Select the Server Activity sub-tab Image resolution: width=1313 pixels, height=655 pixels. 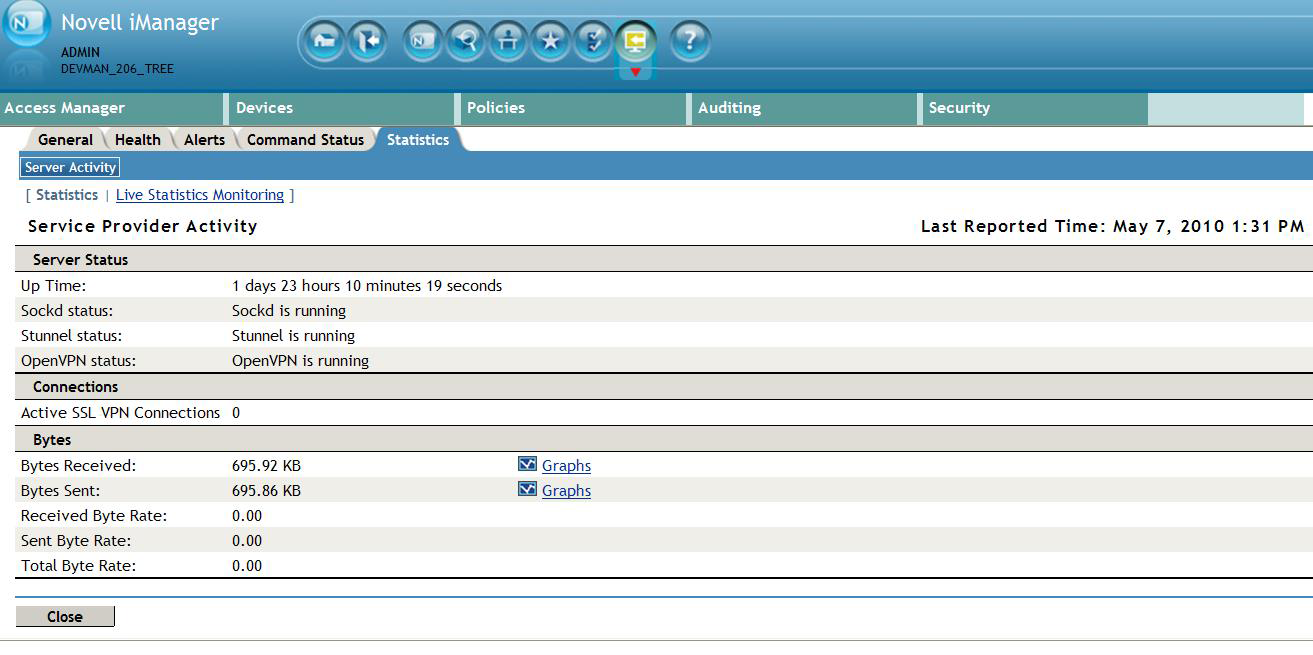click(69, 167)
